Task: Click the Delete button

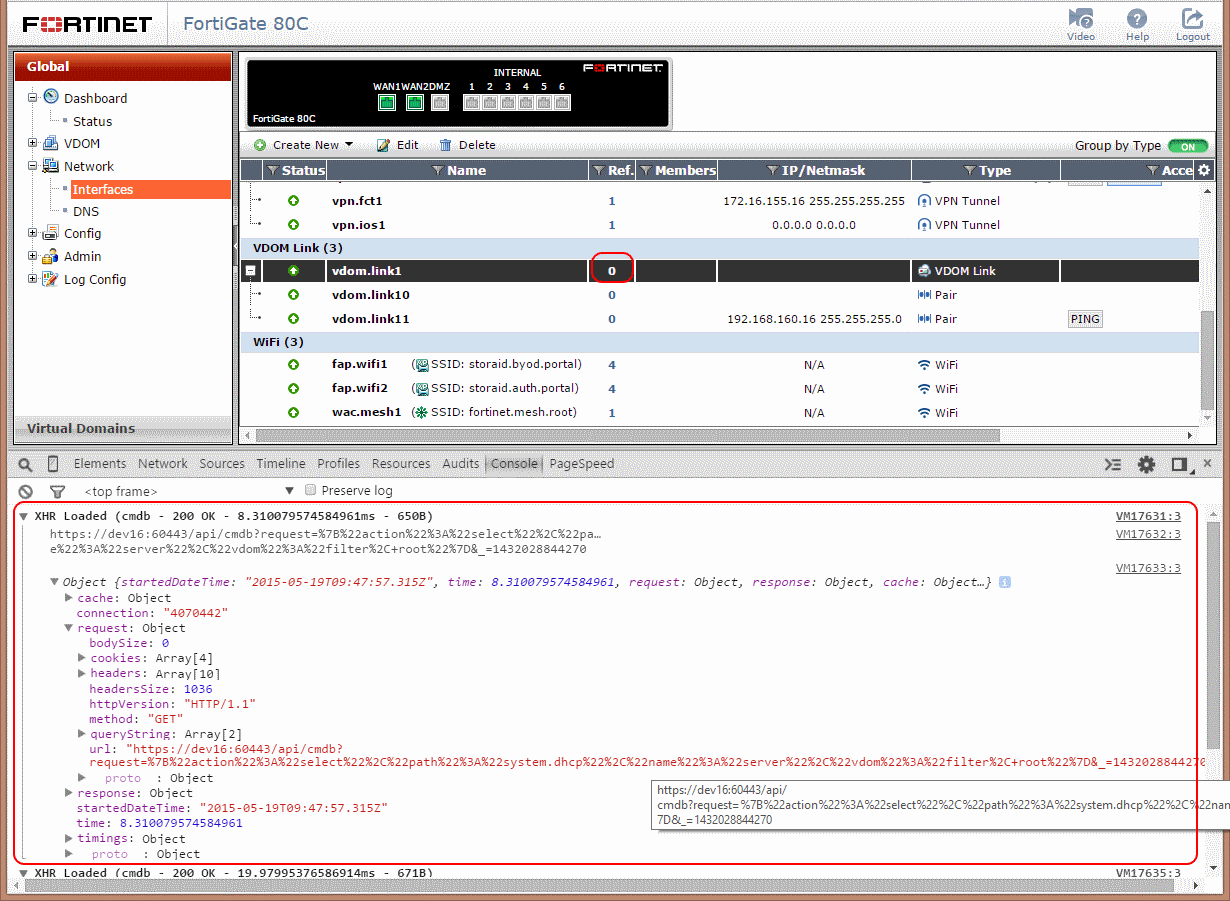Action: [467, 145]
